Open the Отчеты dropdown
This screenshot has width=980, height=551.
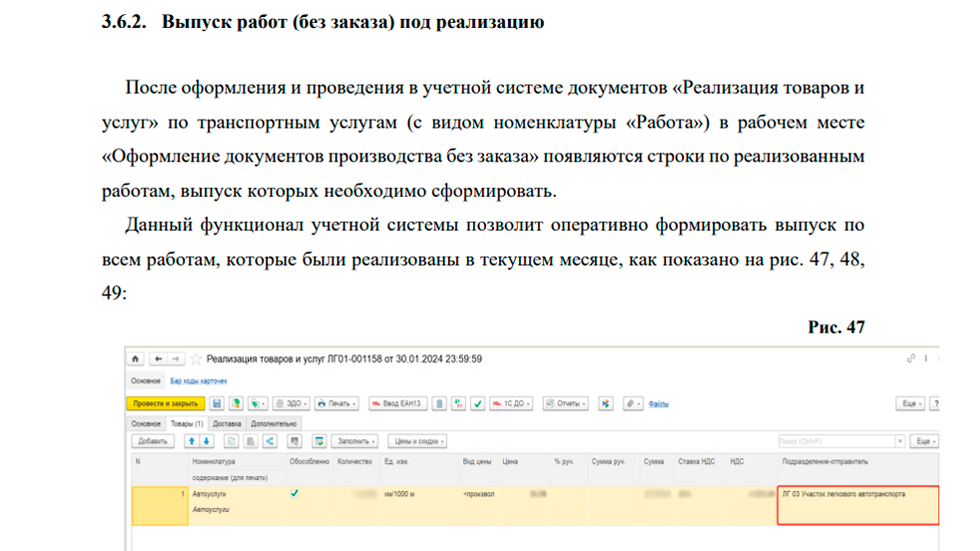[x=566, y=404]
